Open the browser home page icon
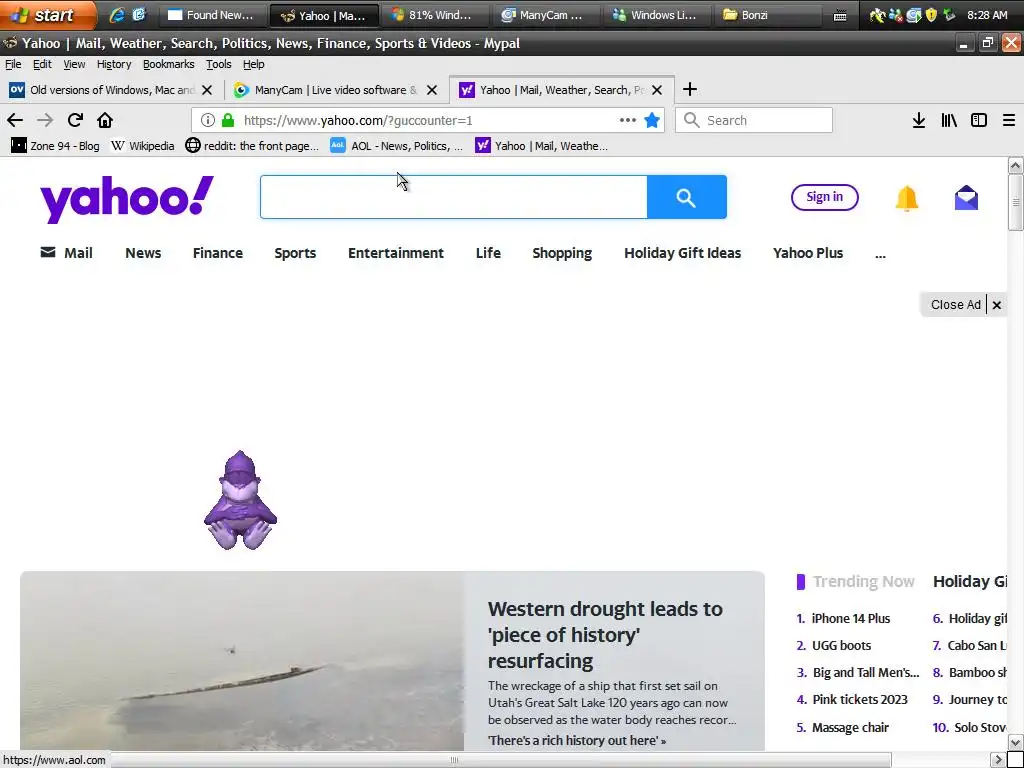 point(104,120)
